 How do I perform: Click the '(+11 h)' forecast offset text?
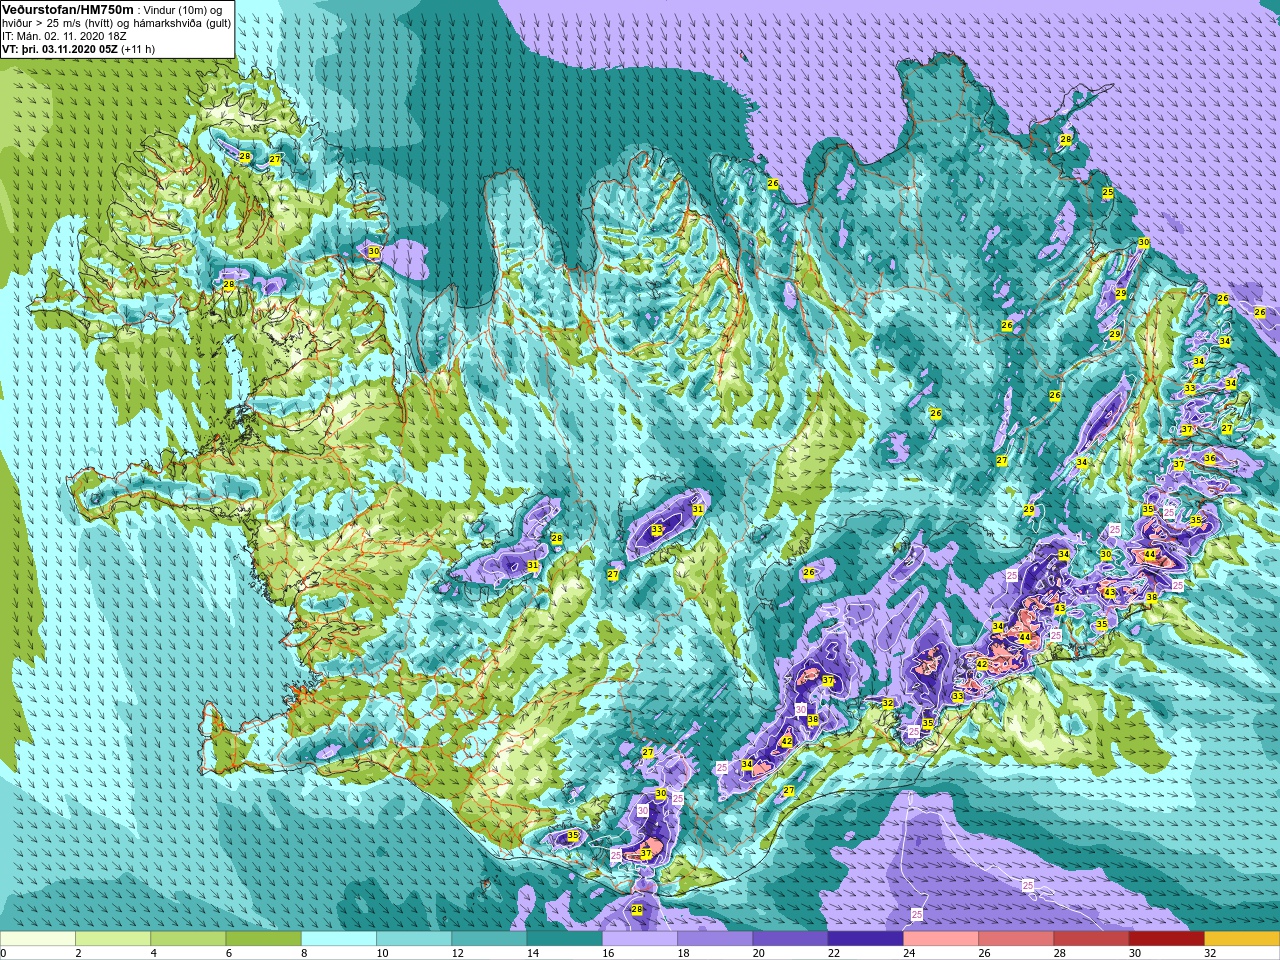click(x=138, y=49)
